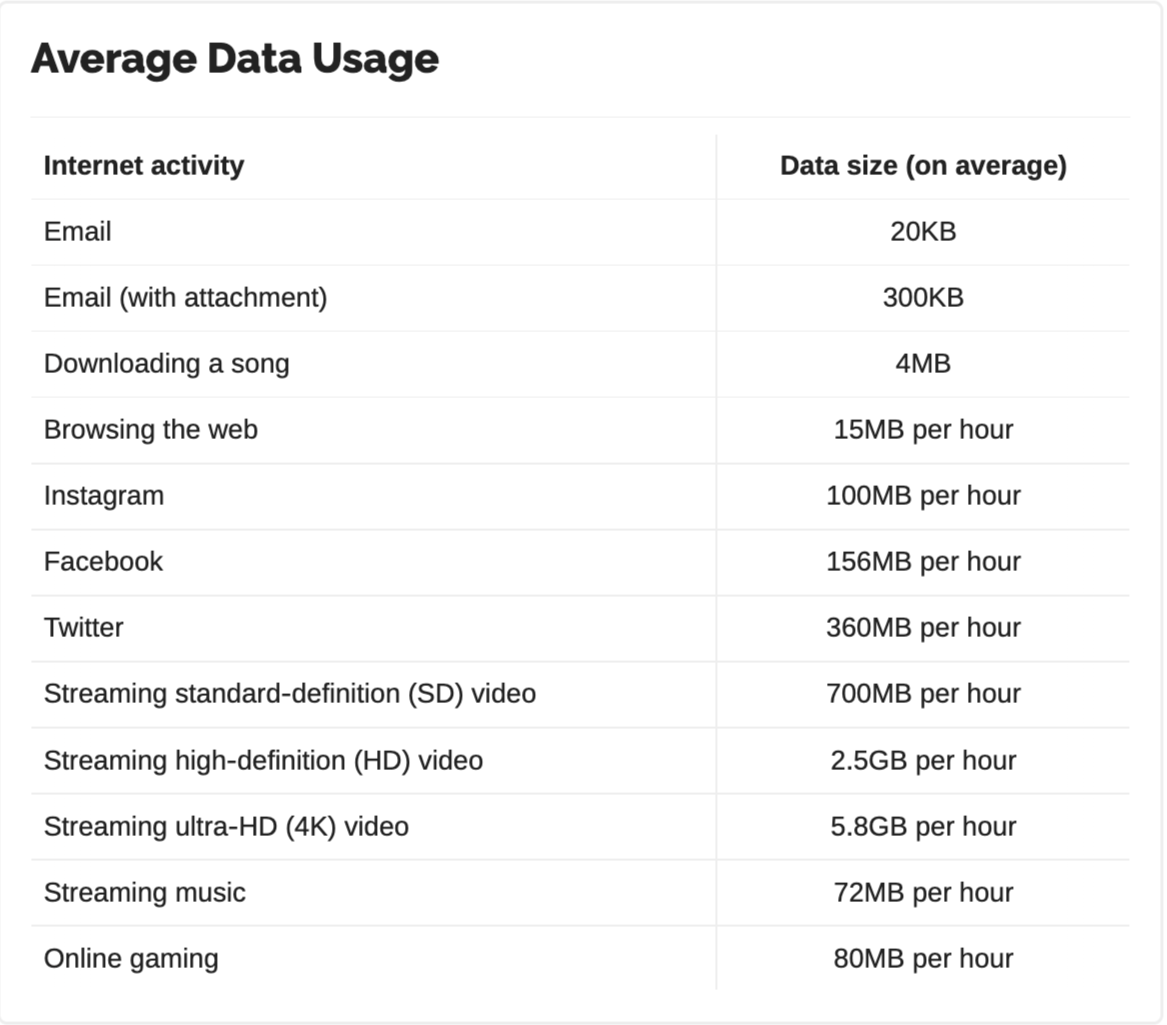Viewport: 1167px width, 1025px height.
Task: Click the Twitter row label
Action: (x=83, y=628)
